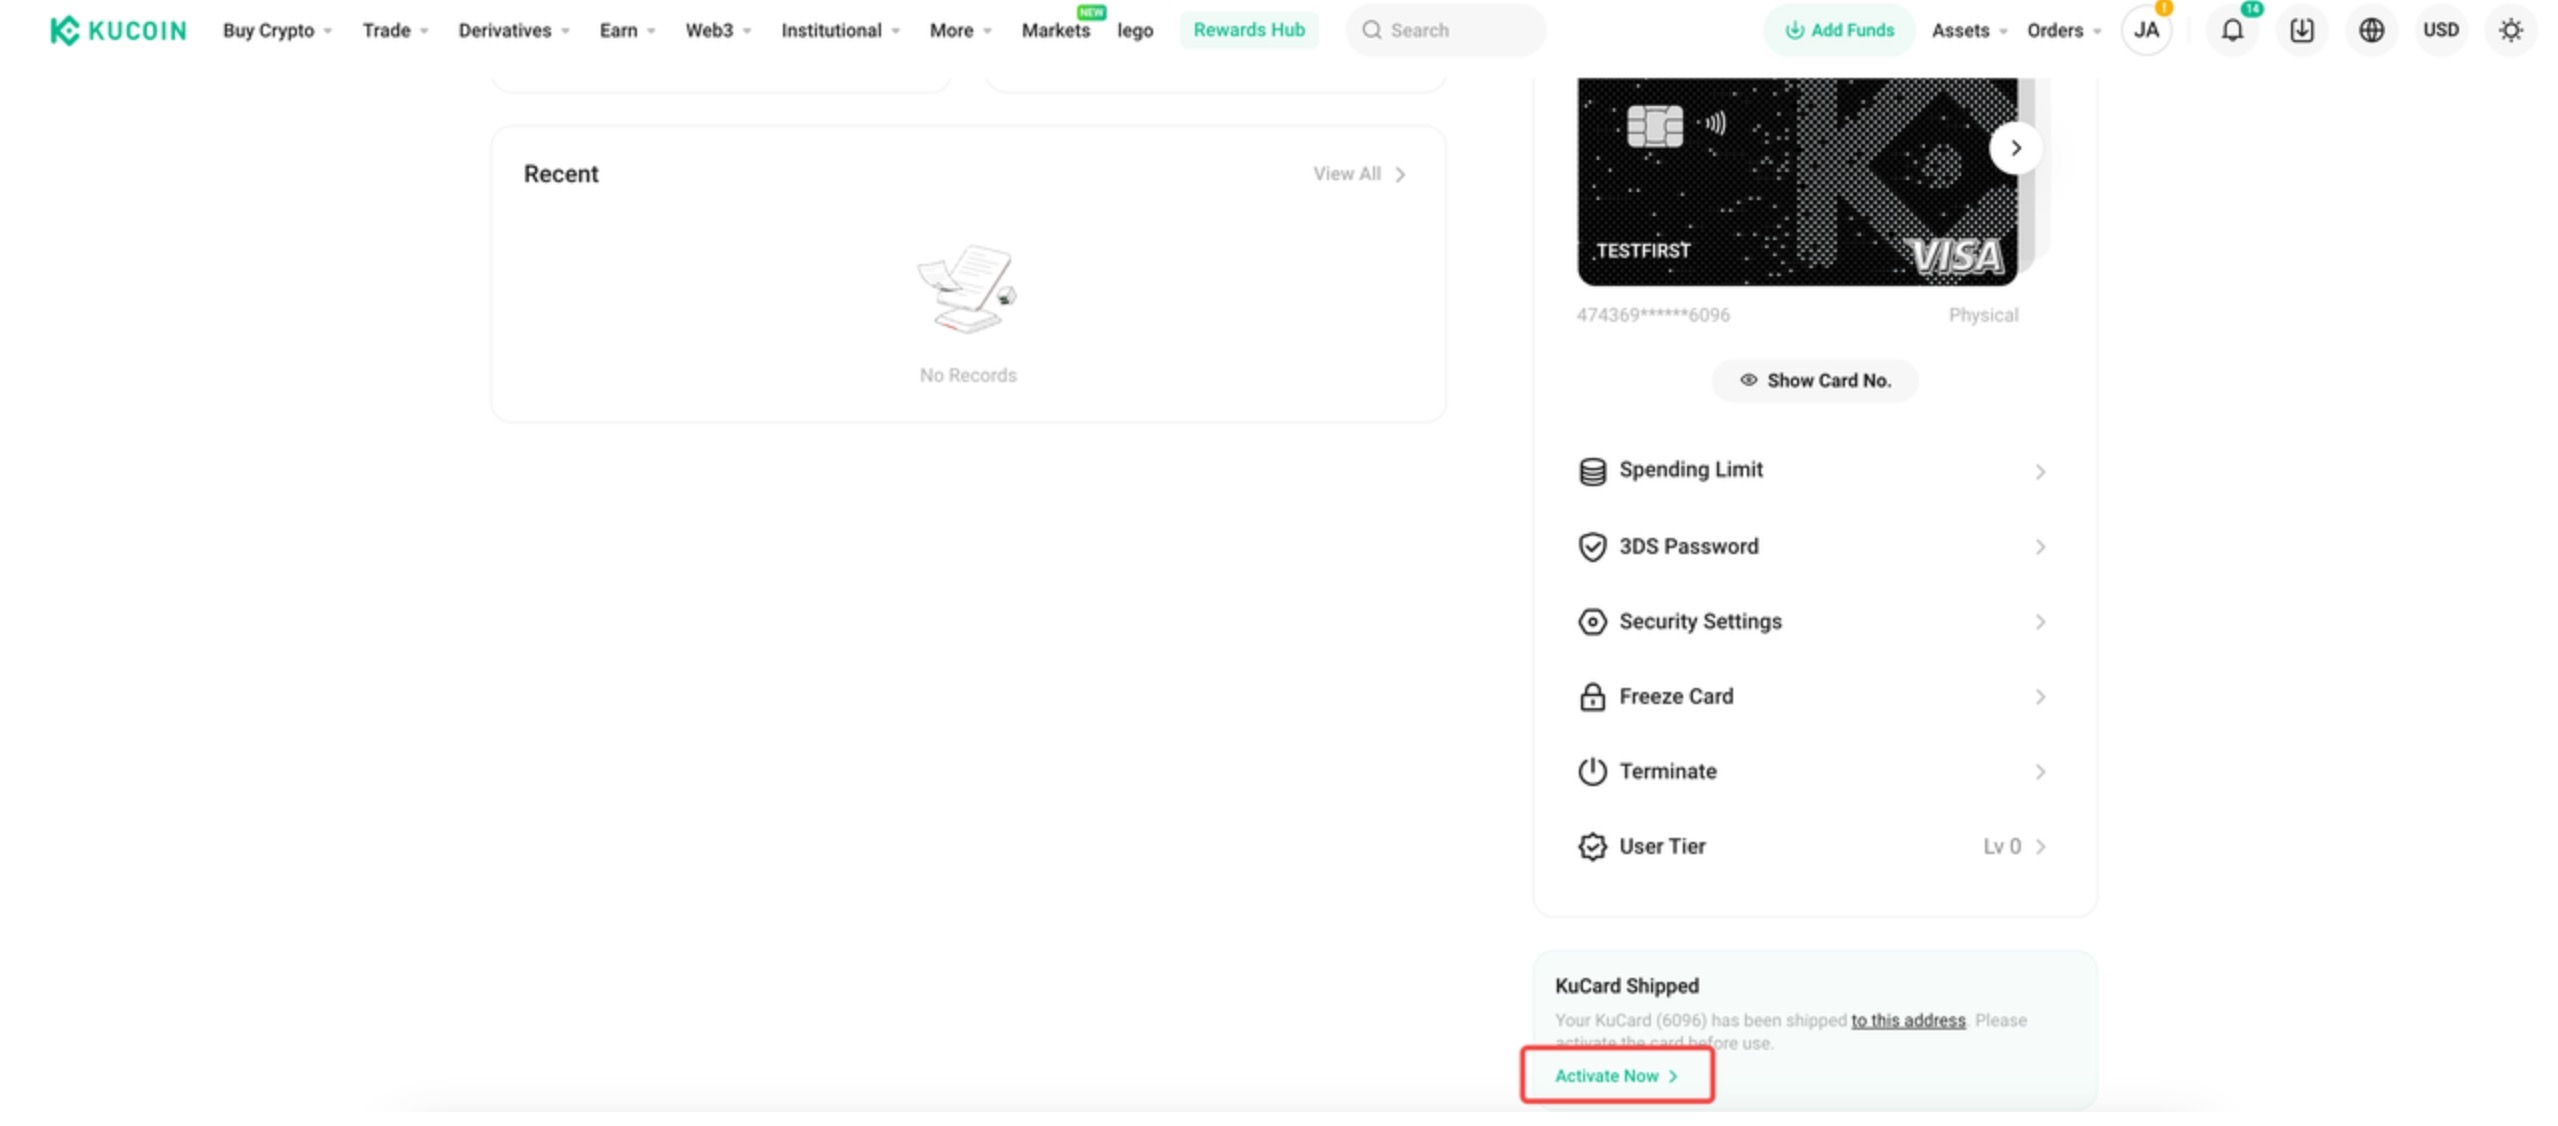Open the Spending Limit row
The height and width of the screenshot is (1126, 2558).
1812,470
